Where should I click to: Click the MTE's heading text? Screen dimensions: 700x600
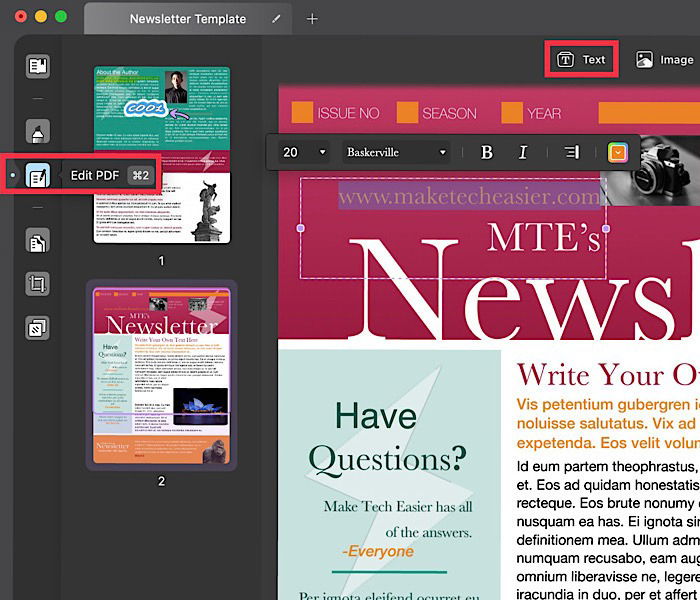point(543,238)
